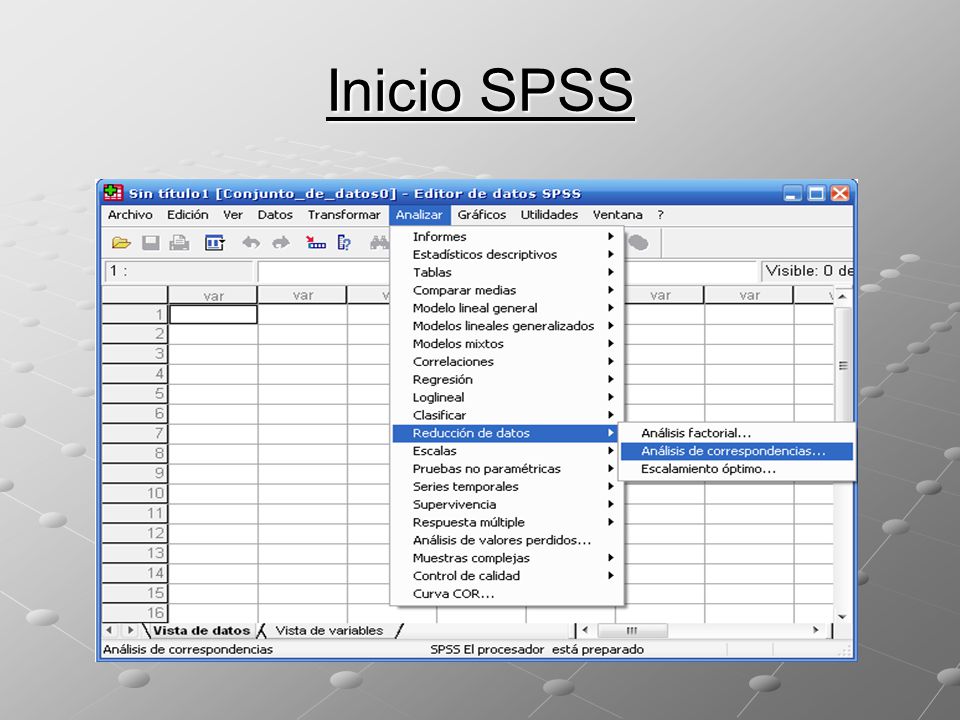Open the Ver menu

[x=233, y=215]
